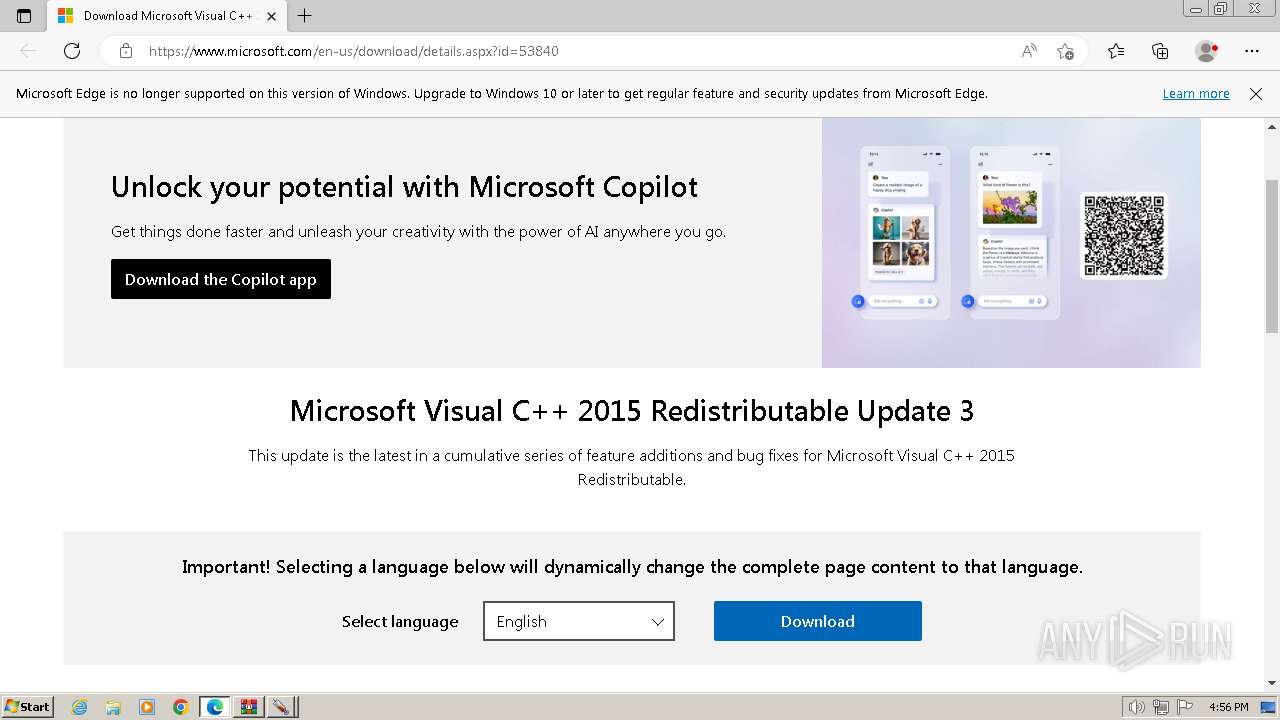Click the Read aloud icon
The height and width of the screenshot is (720, 1280).
[x=1029, y=51]
